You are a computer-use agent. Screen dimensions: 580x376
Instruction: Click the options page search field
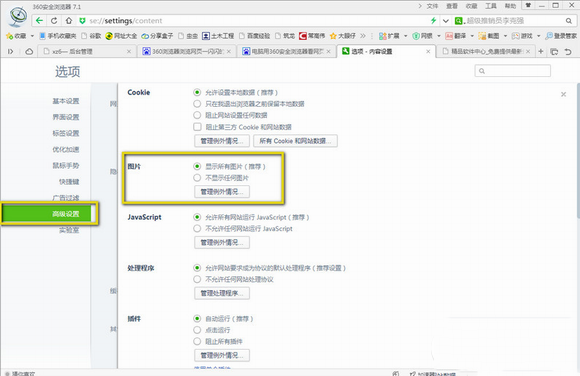[513, 71]
